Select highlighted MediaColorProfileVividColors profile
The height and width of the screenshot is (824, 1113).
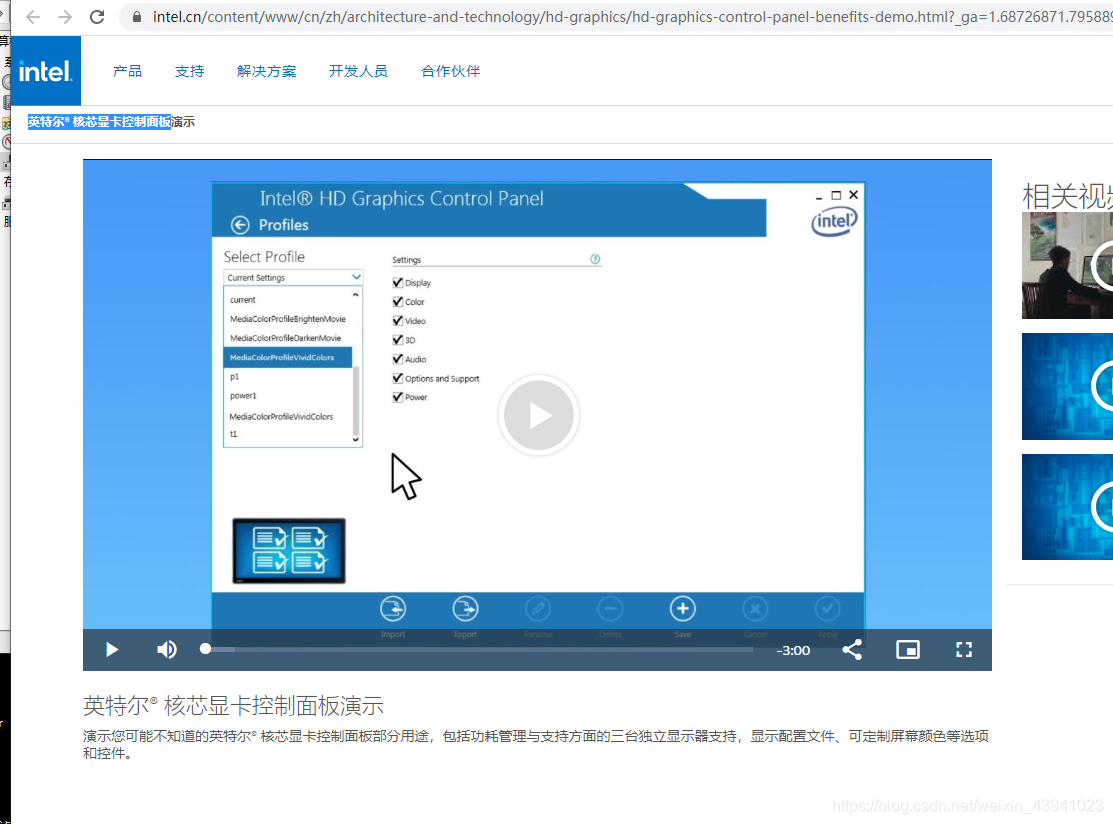[x=287, y=357]
